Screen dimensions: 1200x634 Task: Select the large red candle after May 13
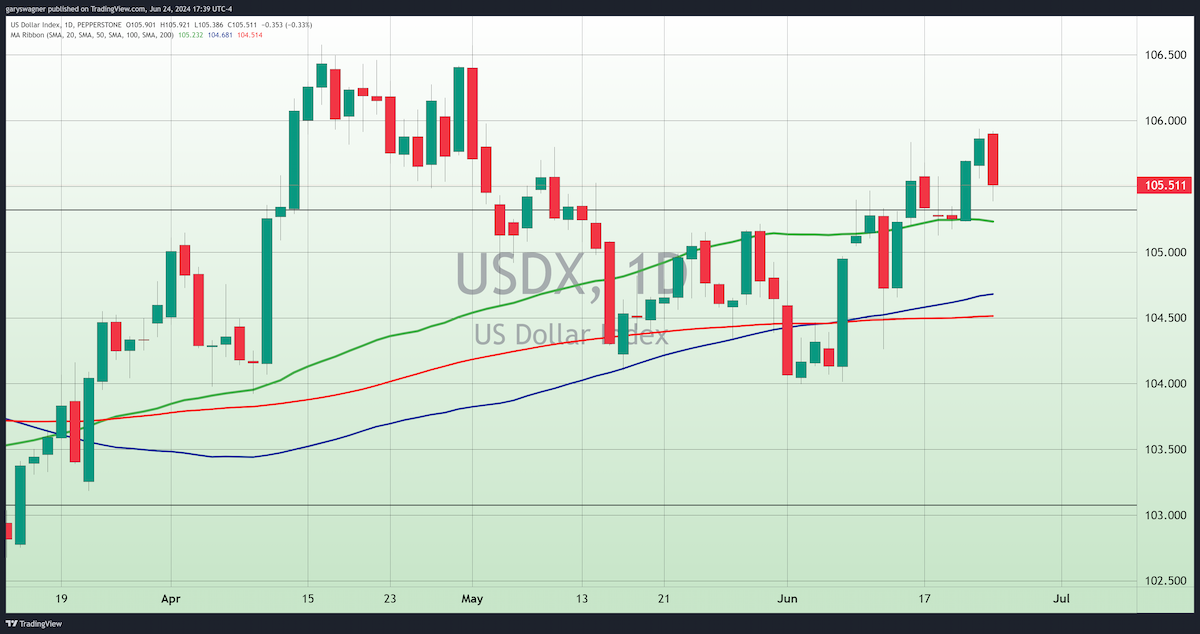[609, 292]
